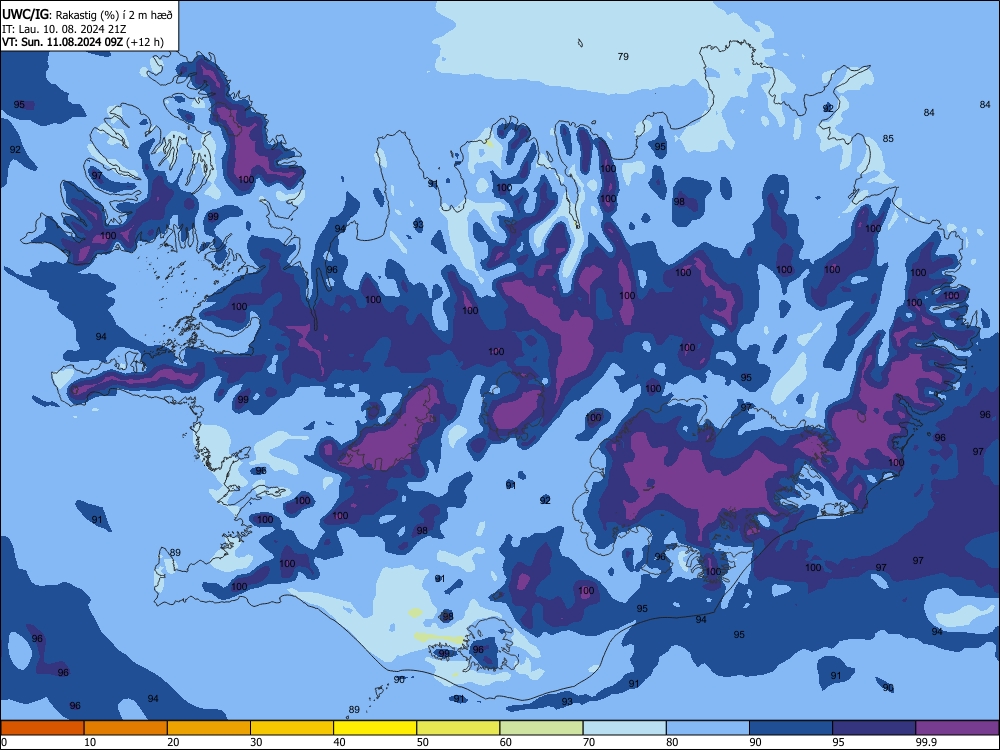This screenshot has height=750, width=1000.
Task: Pick the pale yellow-green 50–60 legend swatch
Action: [x=458, y=728]
